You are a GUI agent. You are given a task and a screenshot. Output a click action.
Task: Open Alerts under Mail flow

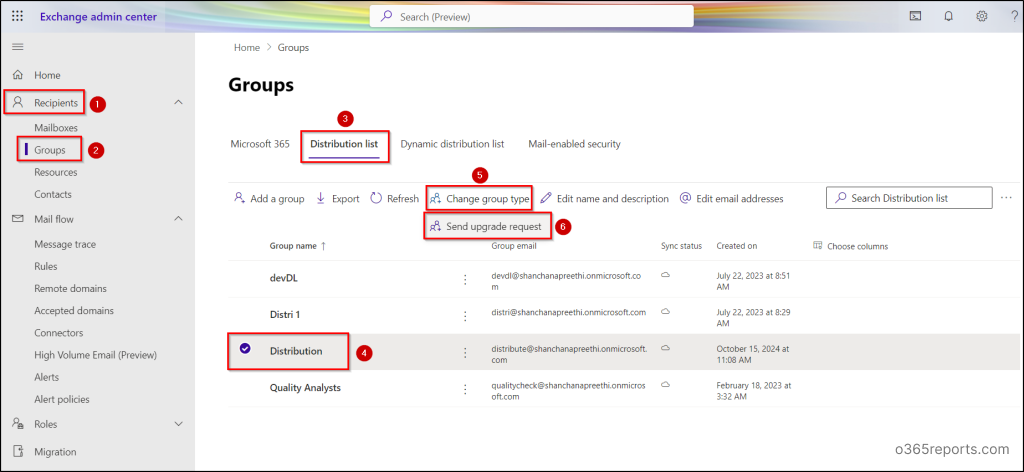(x=46, y=377)
